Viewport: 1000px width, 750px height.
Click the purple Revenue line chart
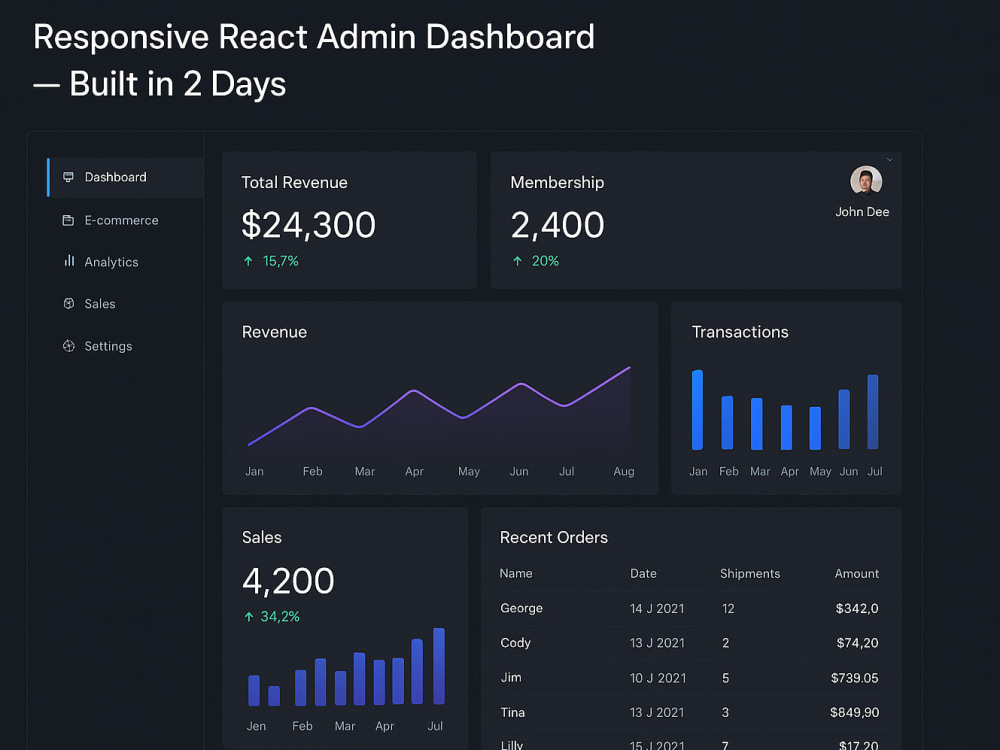pyautogui.click(x=439, y=406)
